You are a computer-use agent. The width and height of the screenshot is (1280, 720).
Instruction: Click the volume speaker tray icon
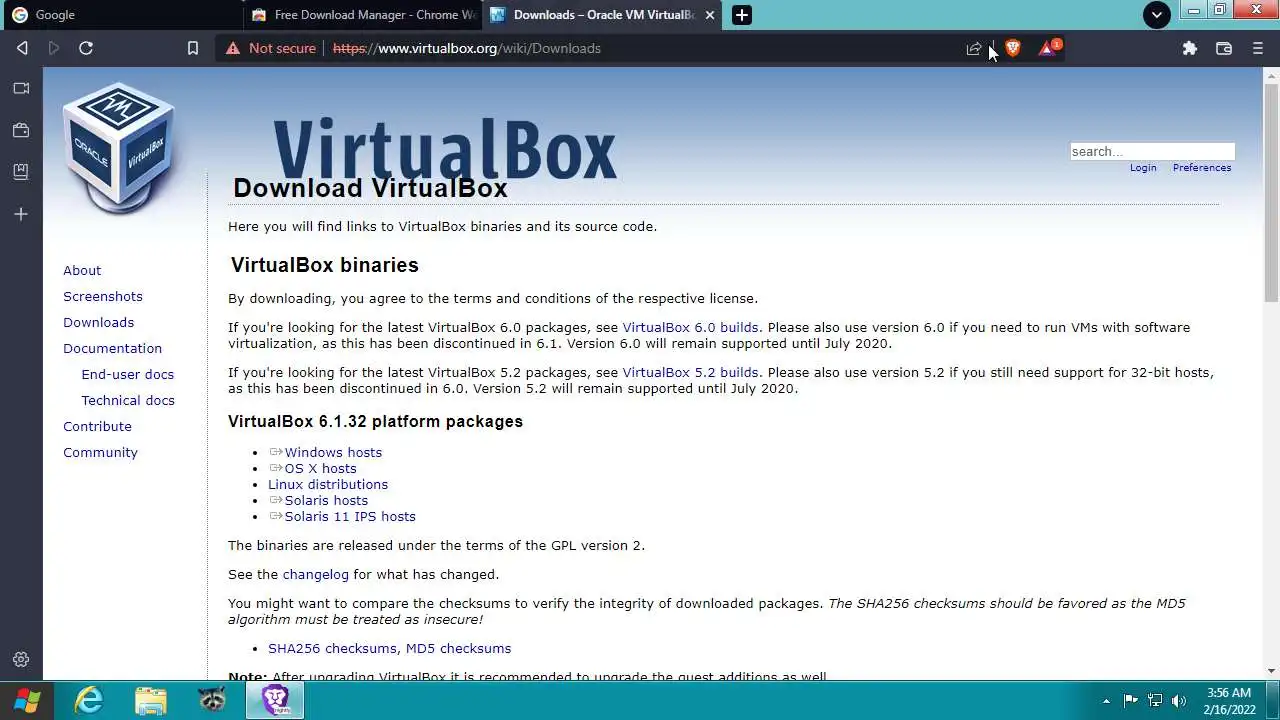pyautogui.click(x=1179, y=700)
